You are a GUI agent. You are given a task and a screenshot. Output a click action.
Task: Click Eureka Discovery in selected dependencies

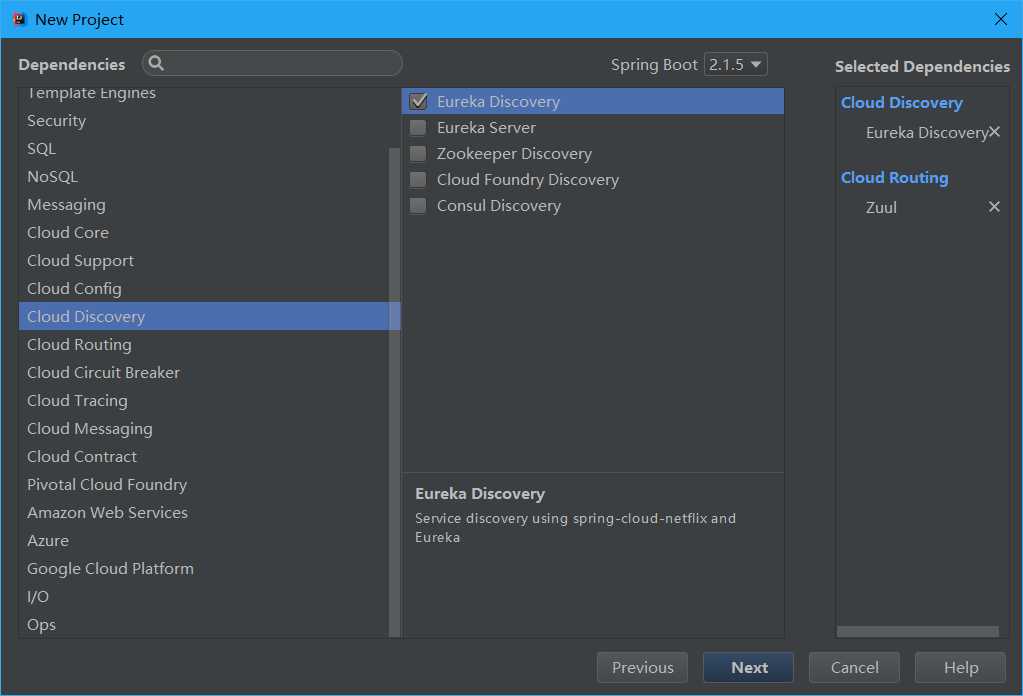[x=926, y=132]
